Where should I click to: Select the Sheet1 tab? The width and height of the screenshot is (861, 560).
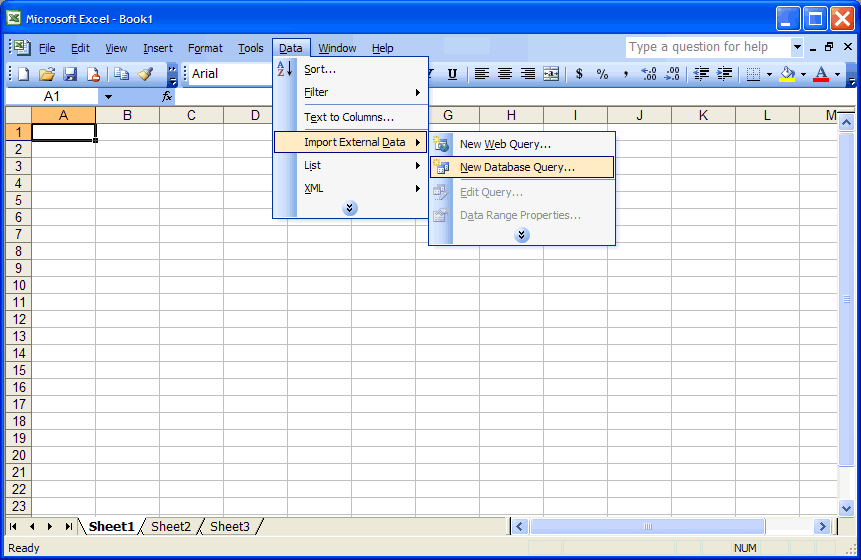(x=111, y=527)
